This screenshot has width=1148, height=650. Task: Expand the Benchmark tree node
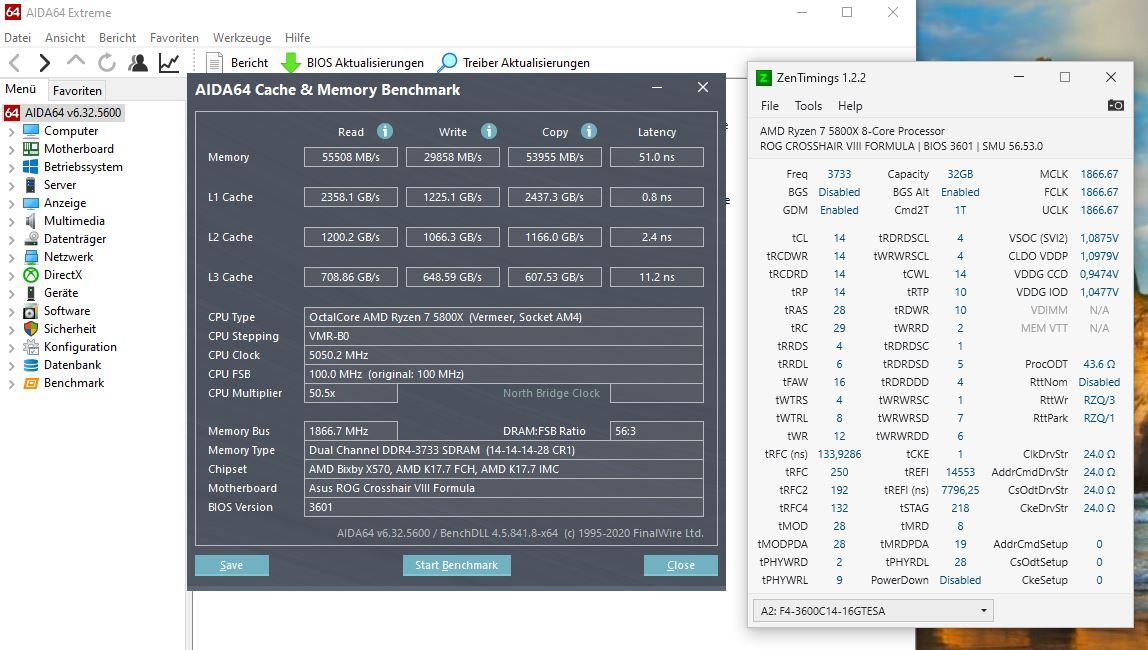(11, 384)
